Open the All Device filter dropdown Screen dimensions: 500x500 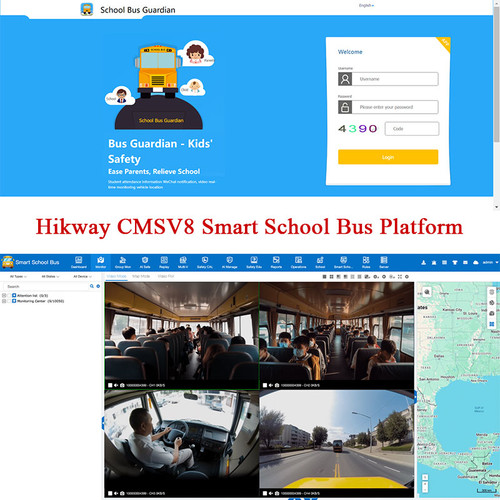tap(82, 277)
